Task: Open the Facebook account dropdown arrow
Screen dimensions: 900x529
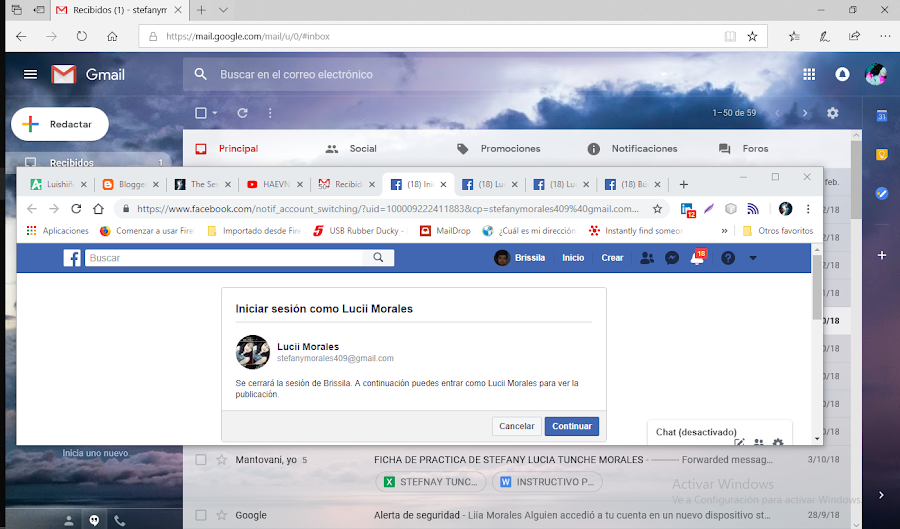Action: [753, 258]
